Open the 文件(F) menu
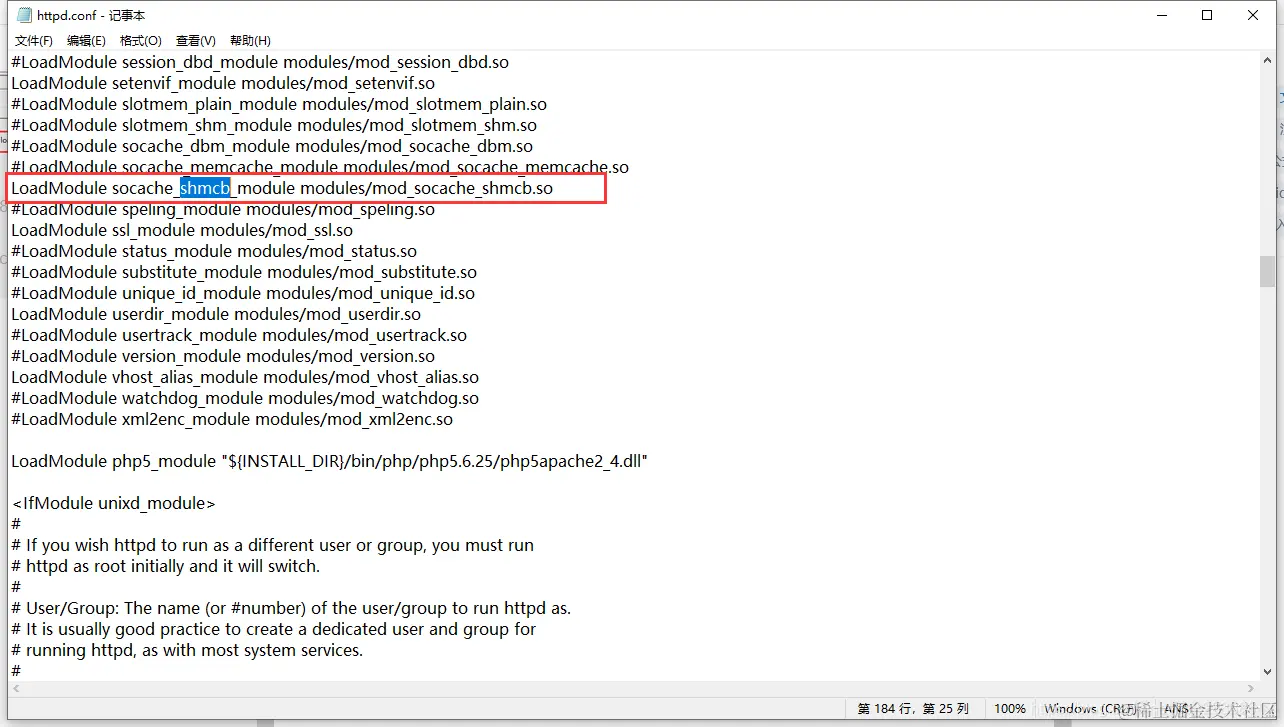The width and height of the screenshot is (1284, 727). click(33, 41)
